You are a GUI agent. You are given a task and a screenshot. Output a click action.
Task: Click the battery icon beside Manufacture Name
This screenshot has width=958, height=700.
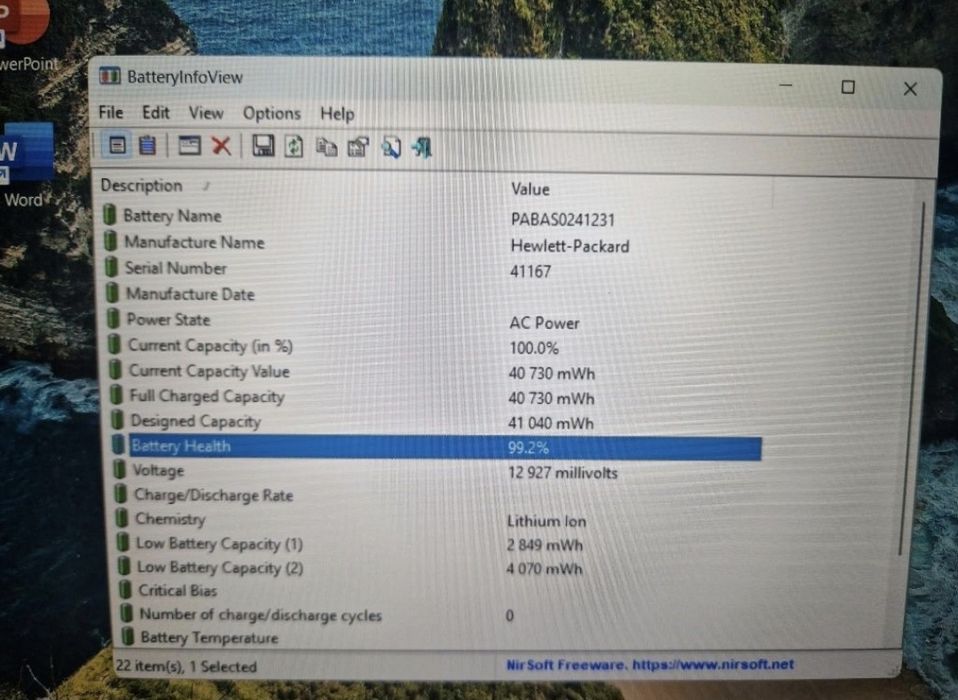pyautogui.click(x=111, y=241)
